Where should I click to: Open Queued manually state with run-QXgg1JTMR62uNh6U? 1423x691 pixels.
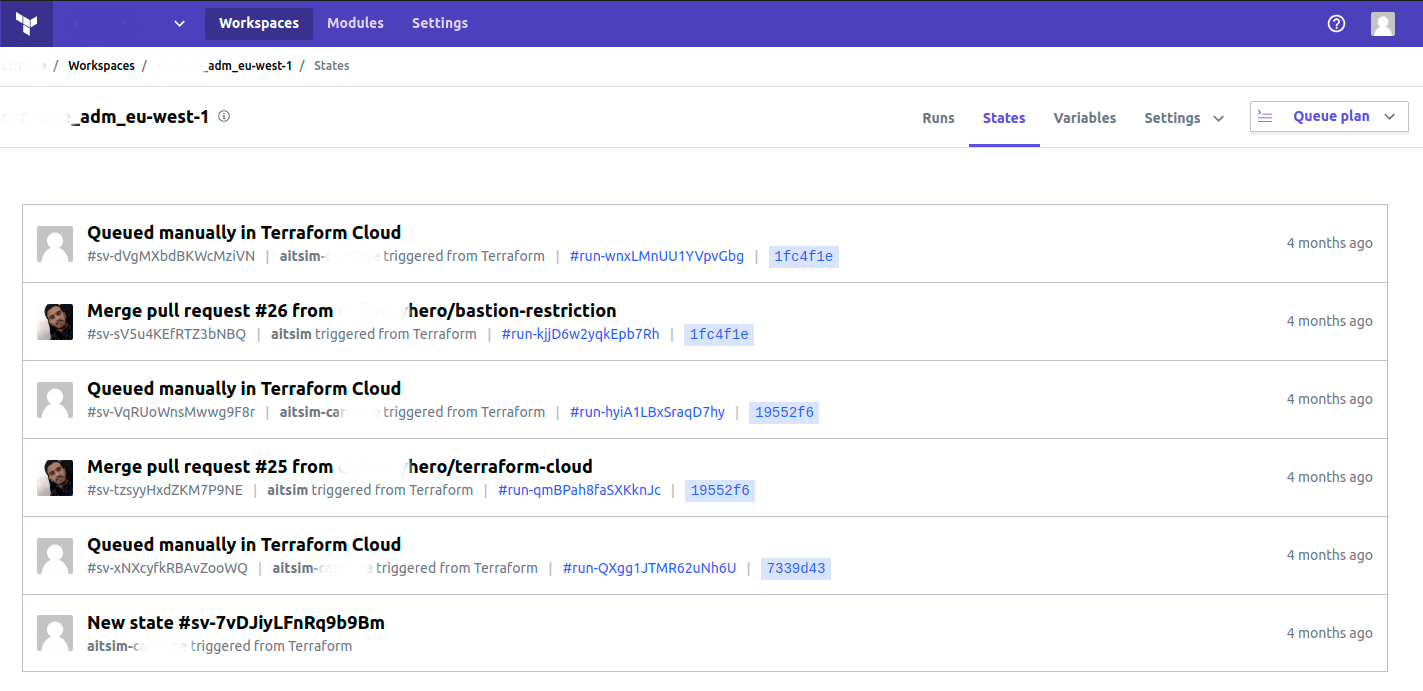244,545
